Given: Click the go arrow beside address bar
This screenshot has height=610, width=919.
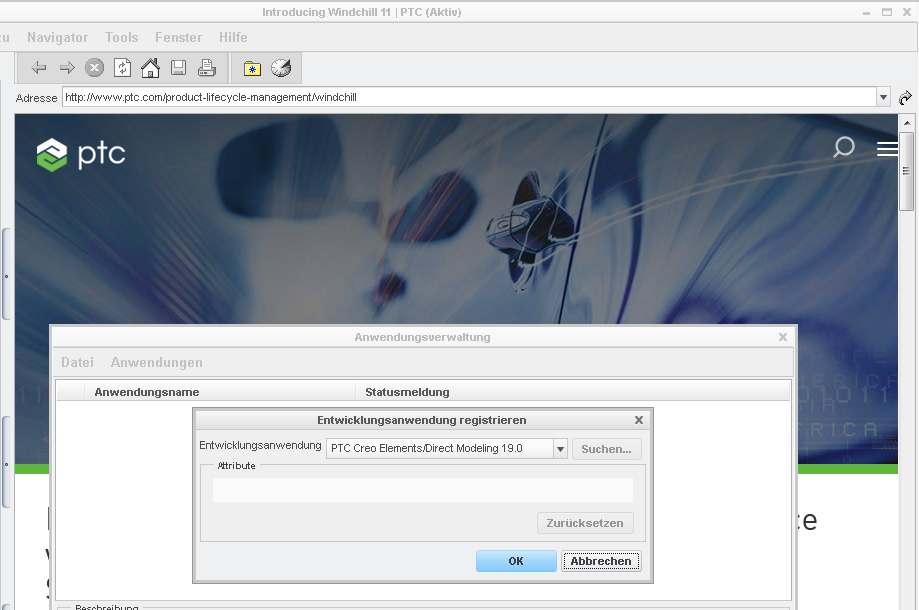Looking at the screenshot, I should (x=905, y=97).
